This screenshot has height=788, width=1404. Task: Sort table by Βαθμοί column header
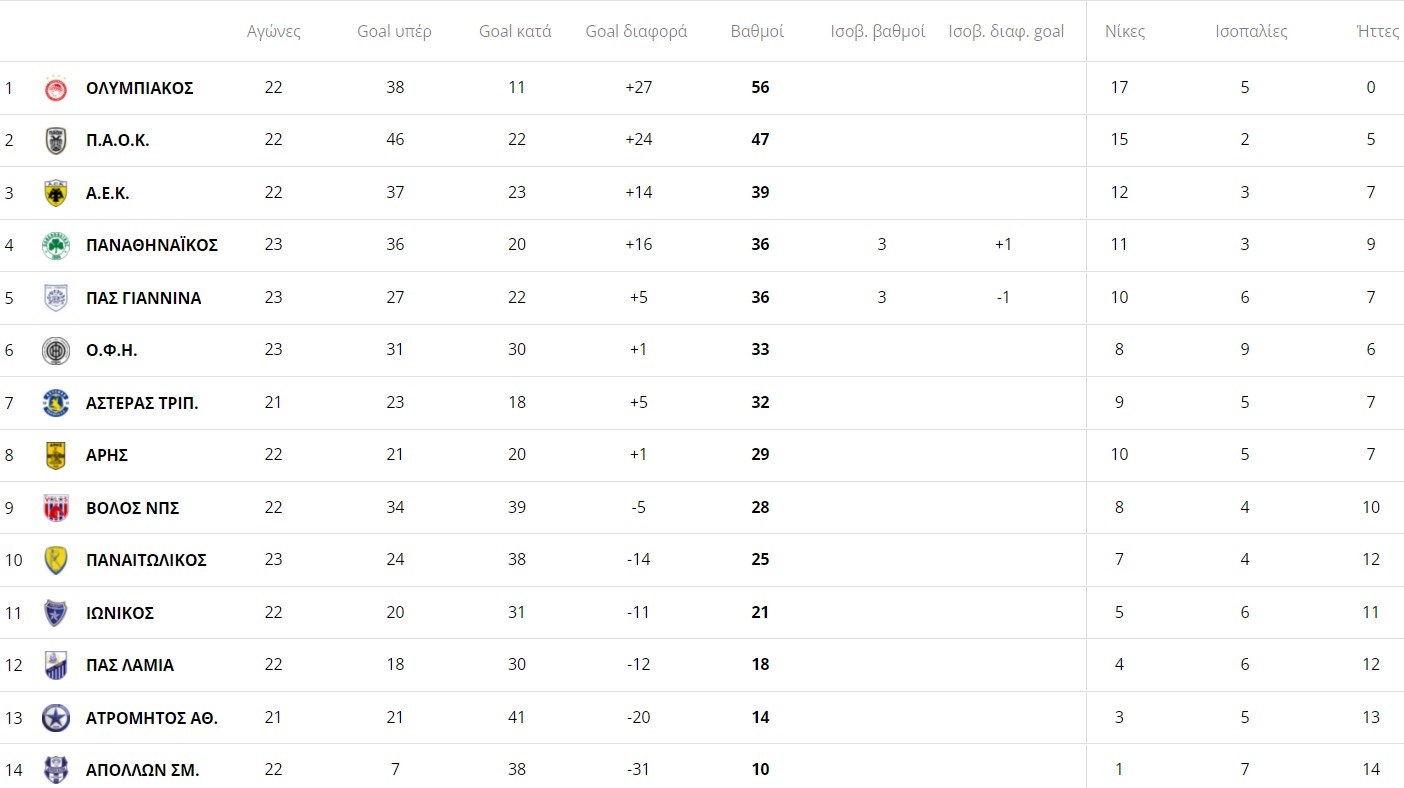[757, 31]
